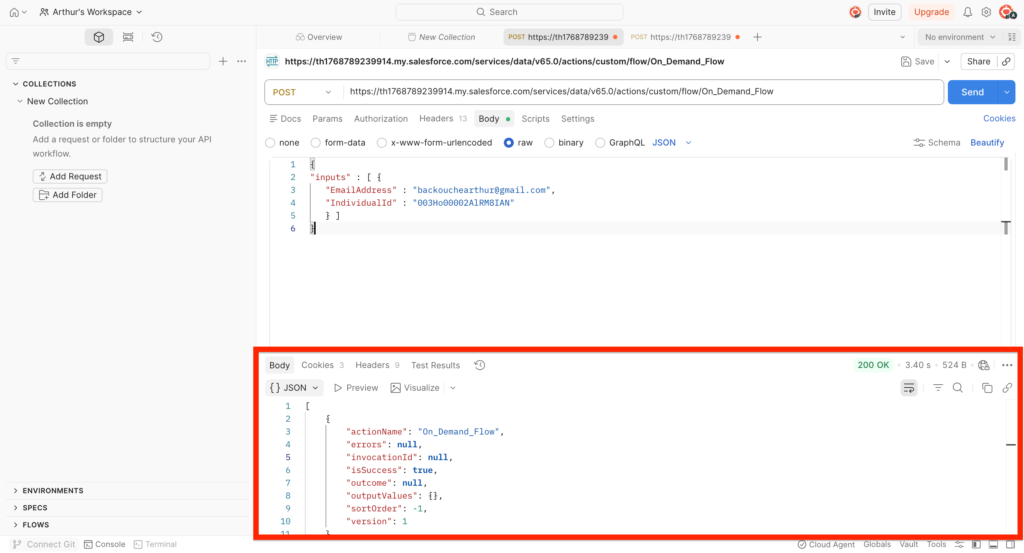Click the search icon in response toolbar

tap(957, 388)
